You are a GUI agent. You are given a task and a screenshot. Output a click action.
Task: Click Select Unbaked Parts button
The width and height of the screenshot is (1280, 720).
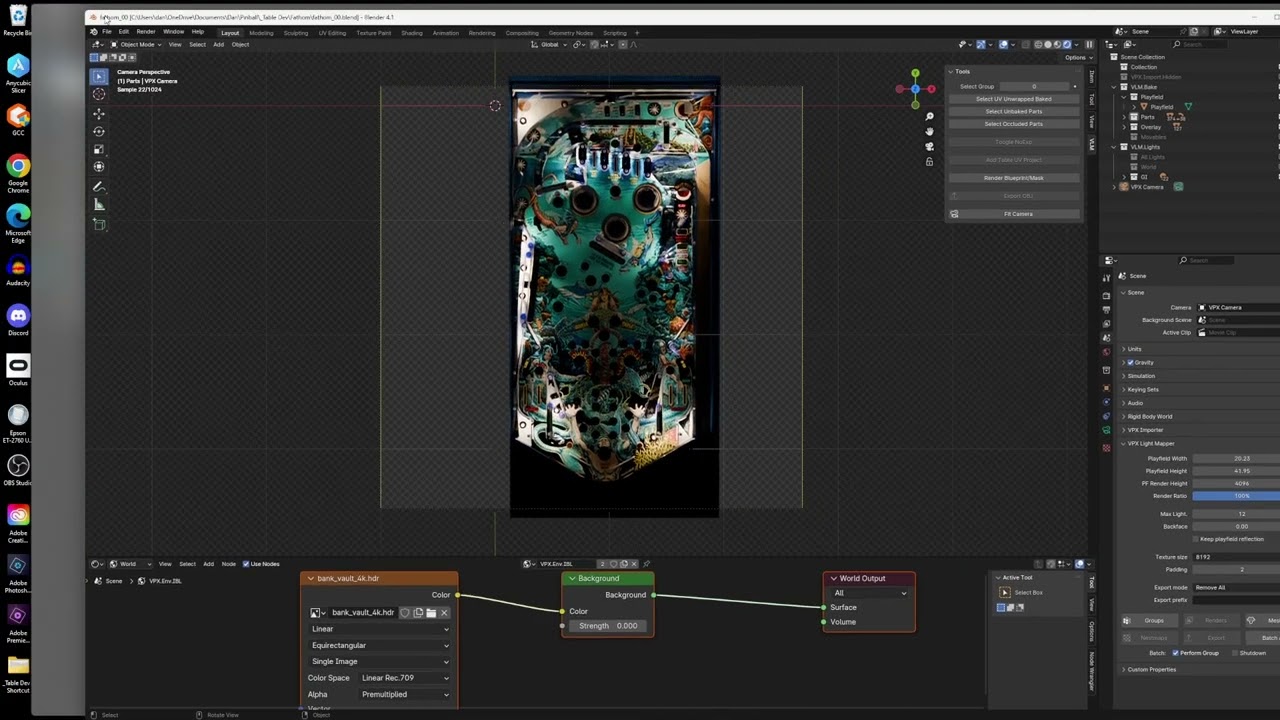[1014, 111]
